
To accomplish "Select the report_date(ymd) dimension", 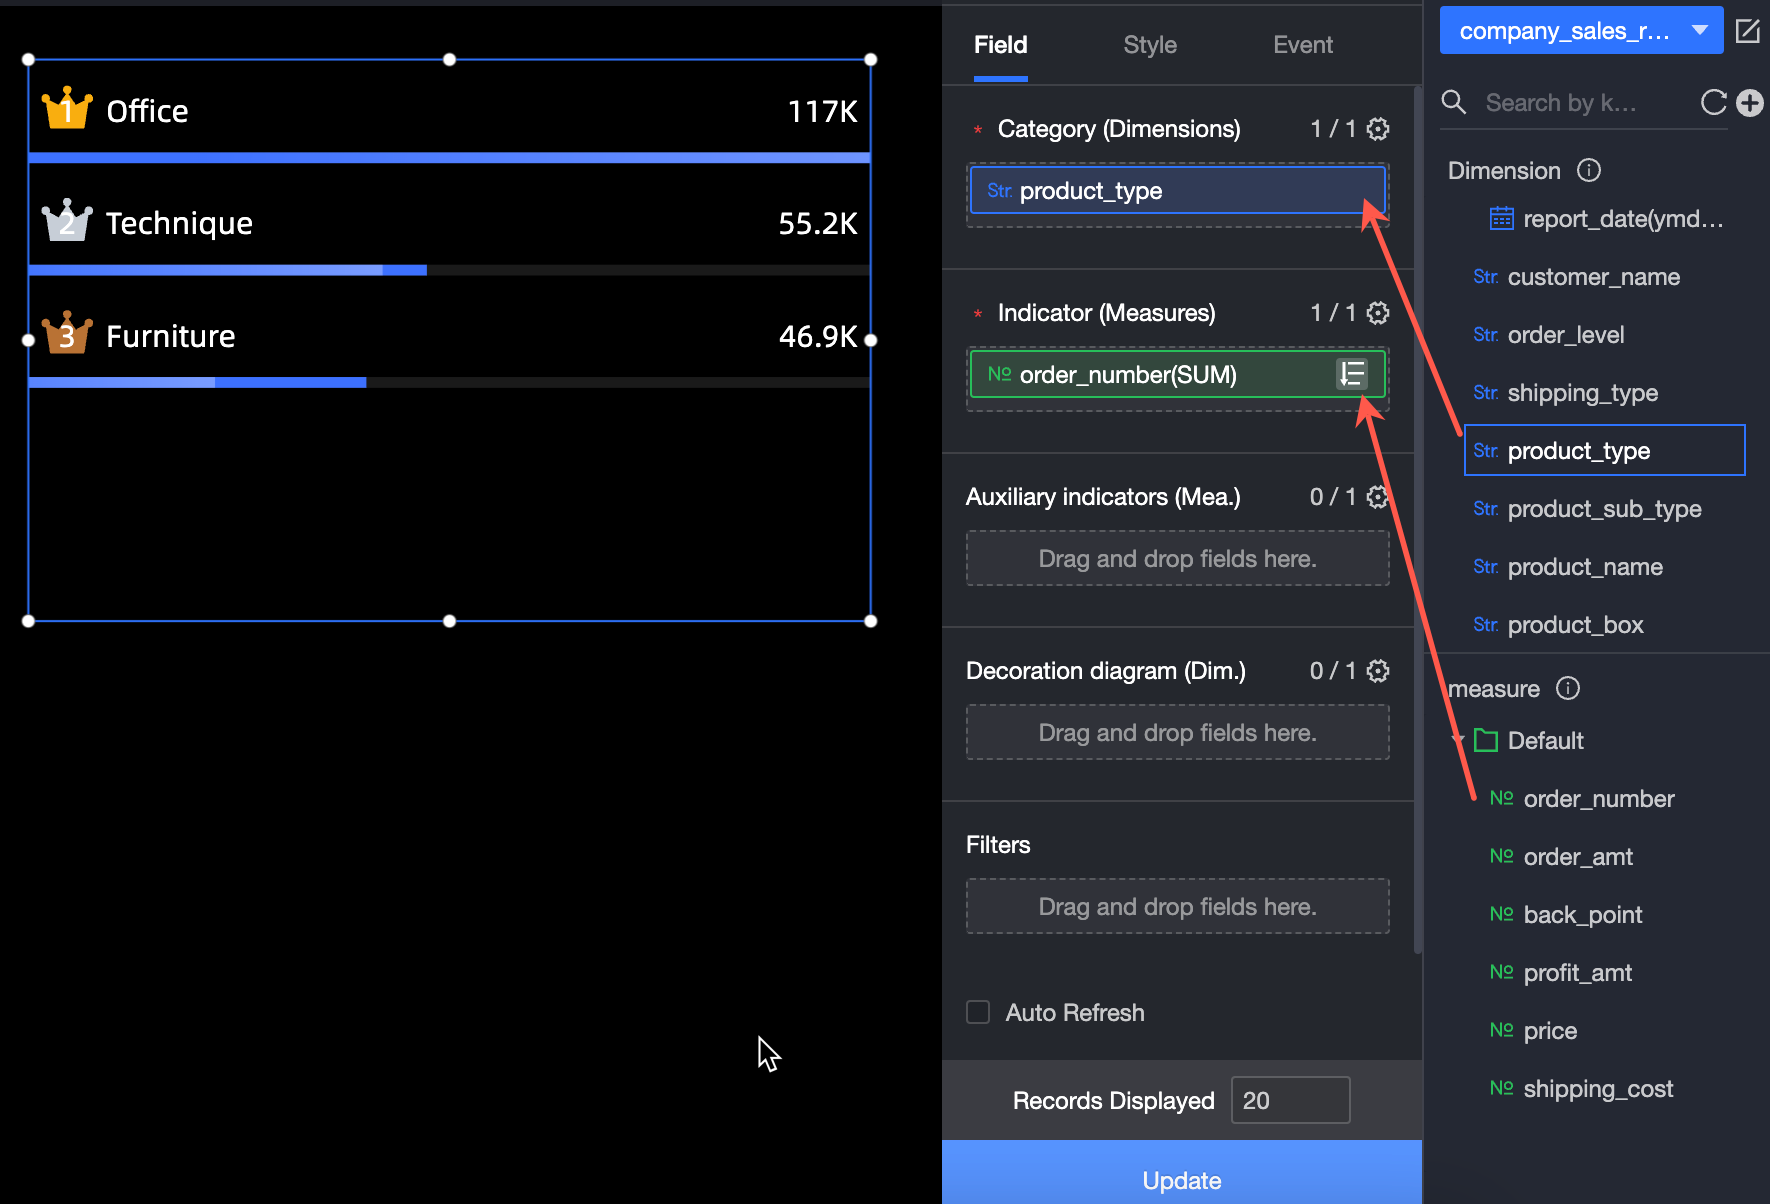I will pyautogui.click(x=1606, y=219).
